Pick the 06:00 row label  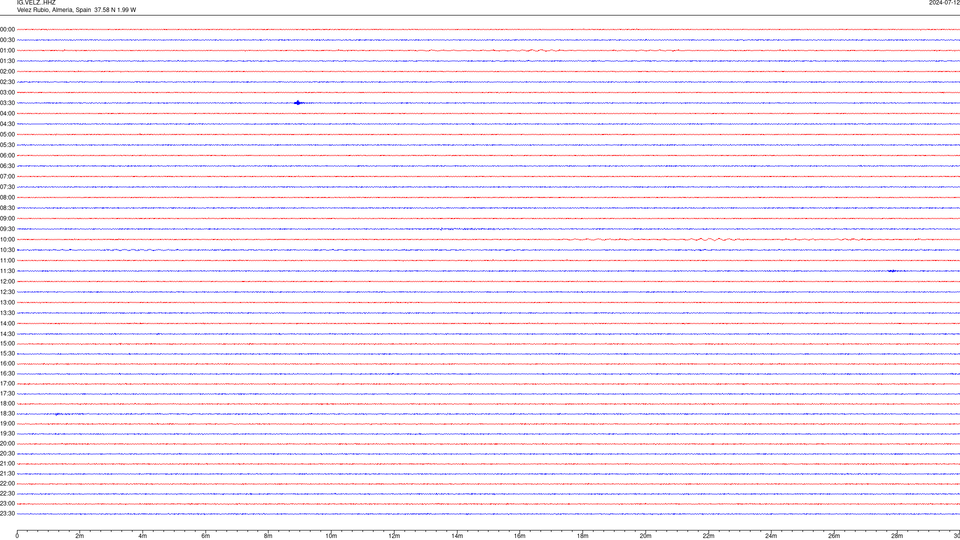click(7, 156)
